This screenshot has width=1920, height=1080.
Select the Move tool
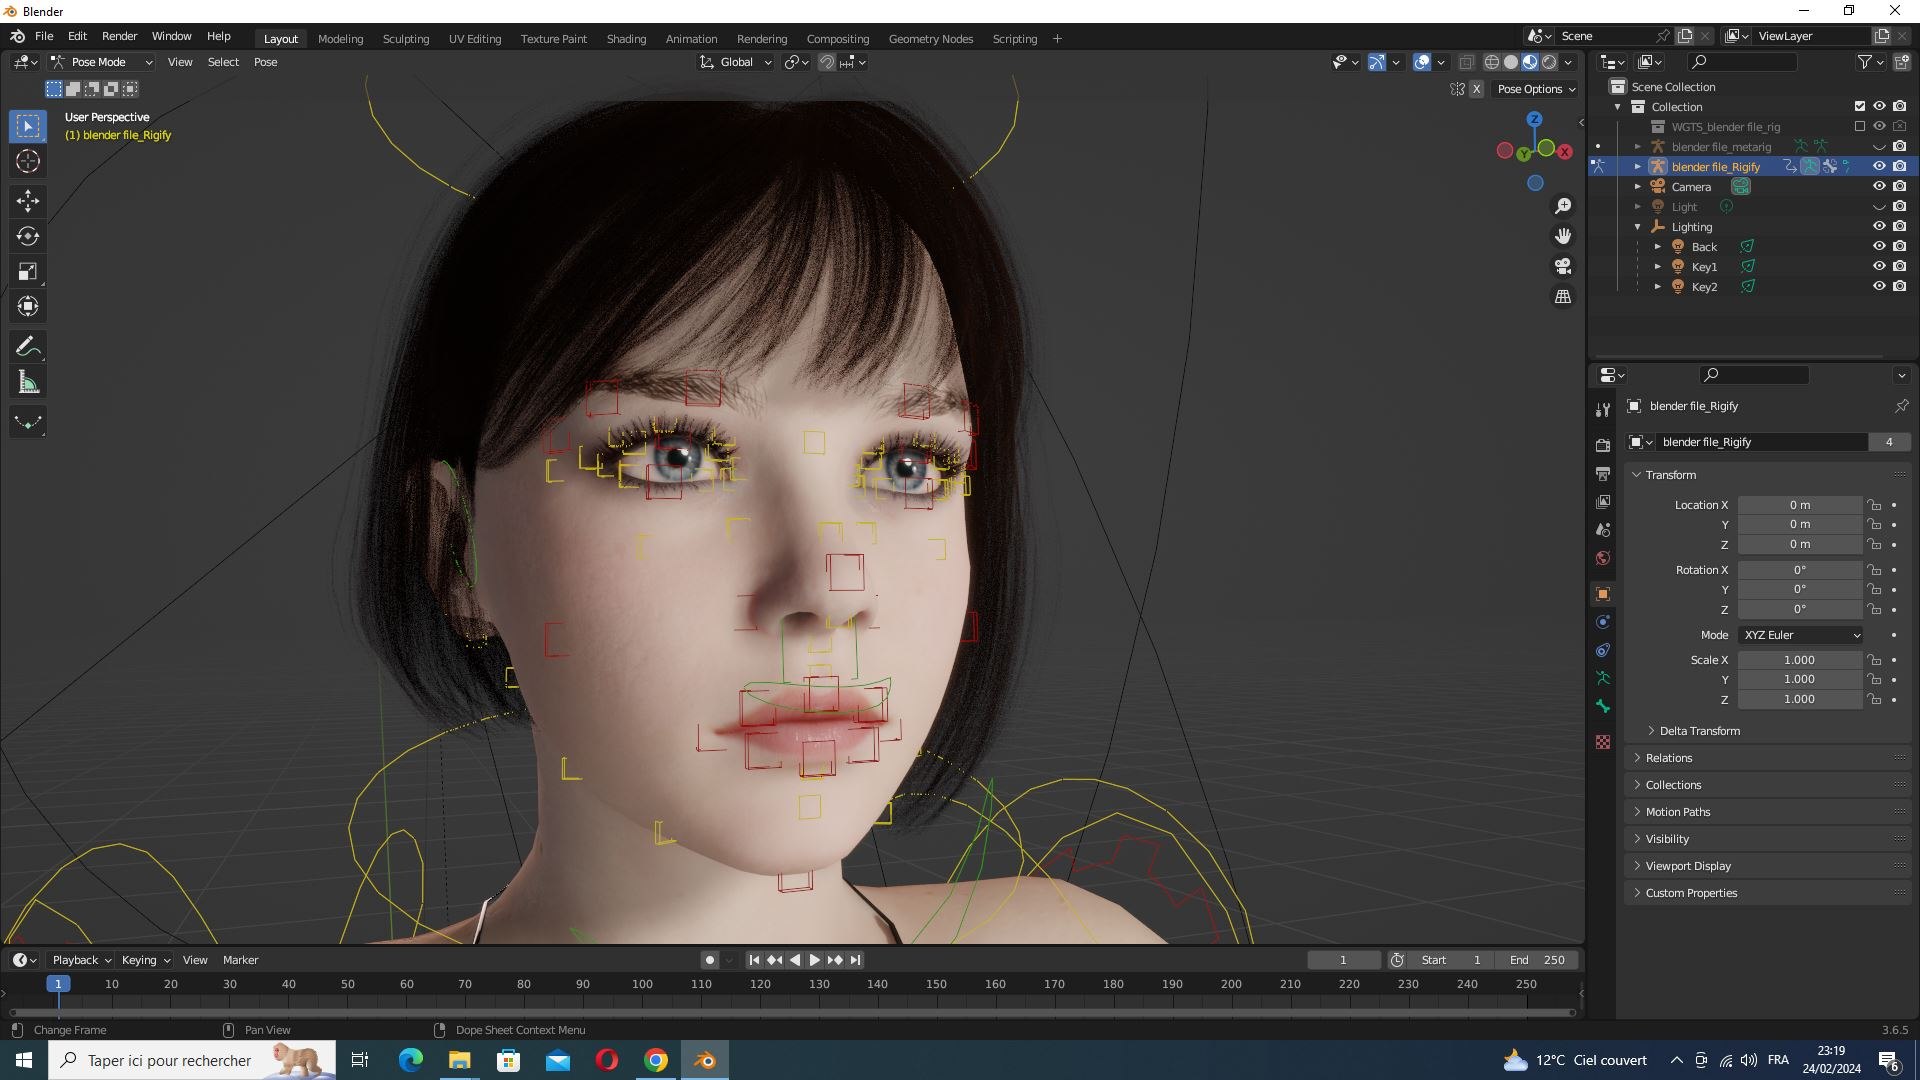click(28, 201)
